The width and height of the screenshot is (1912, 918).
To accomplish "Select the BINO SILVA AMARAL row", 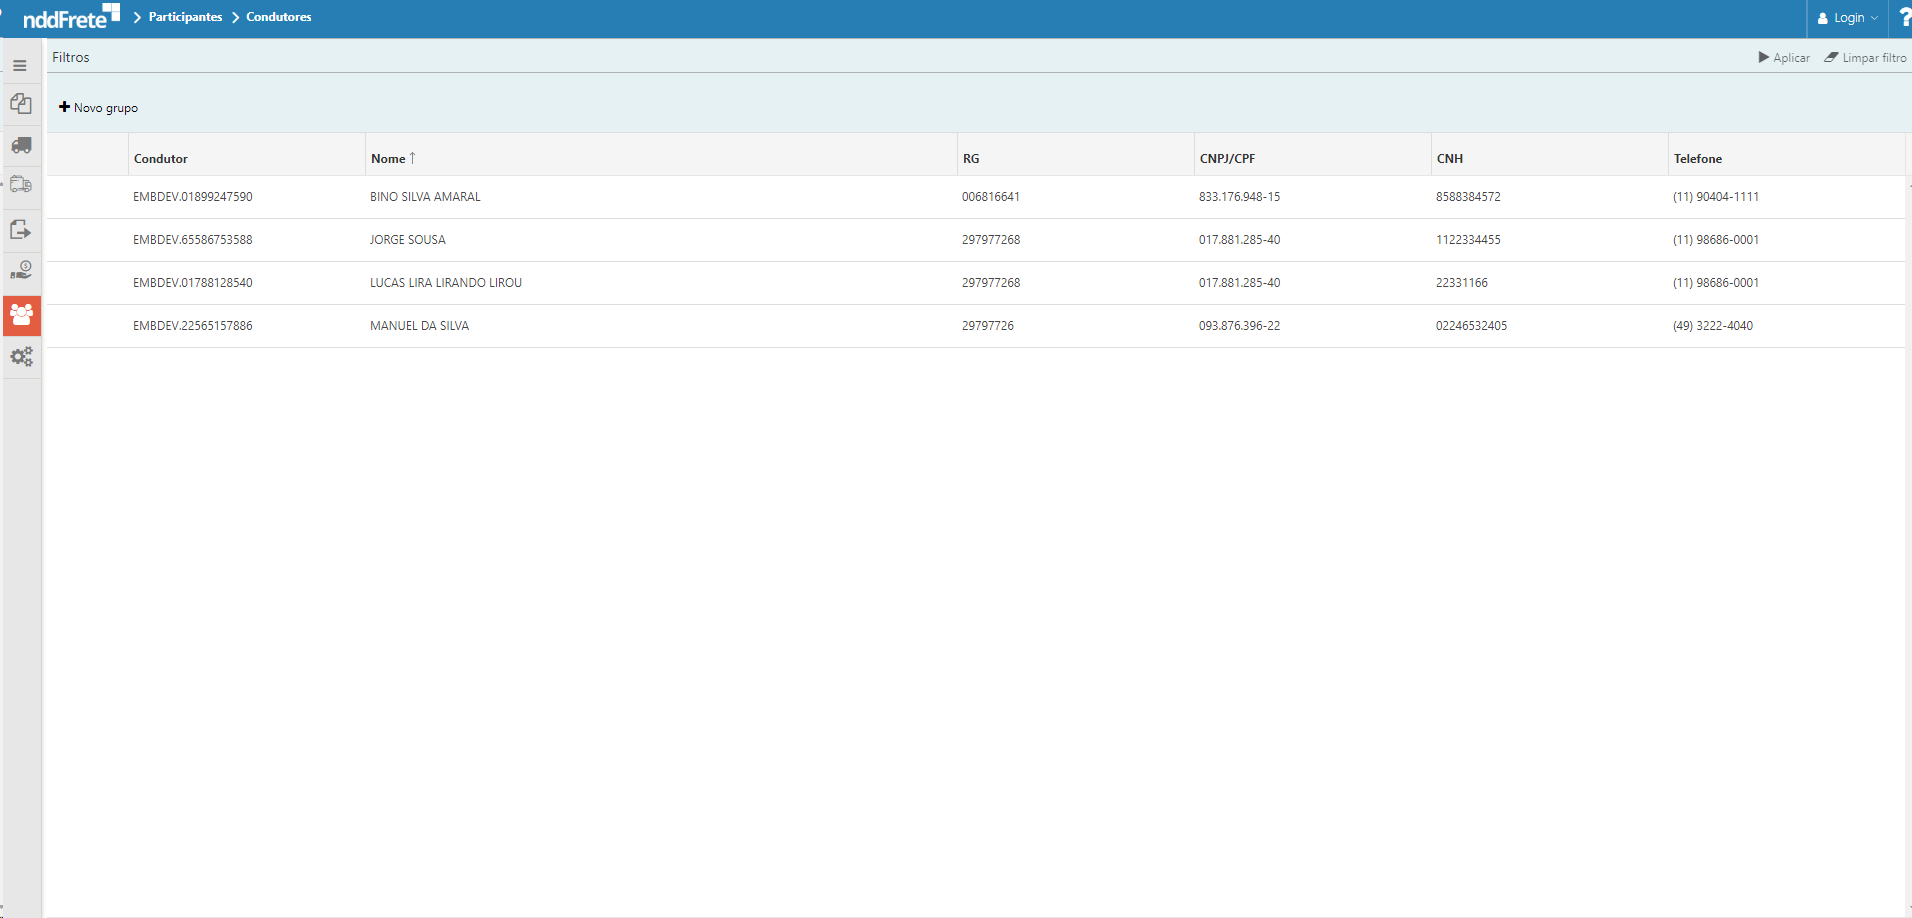I will pyautogui.click(x=425, y=197).
